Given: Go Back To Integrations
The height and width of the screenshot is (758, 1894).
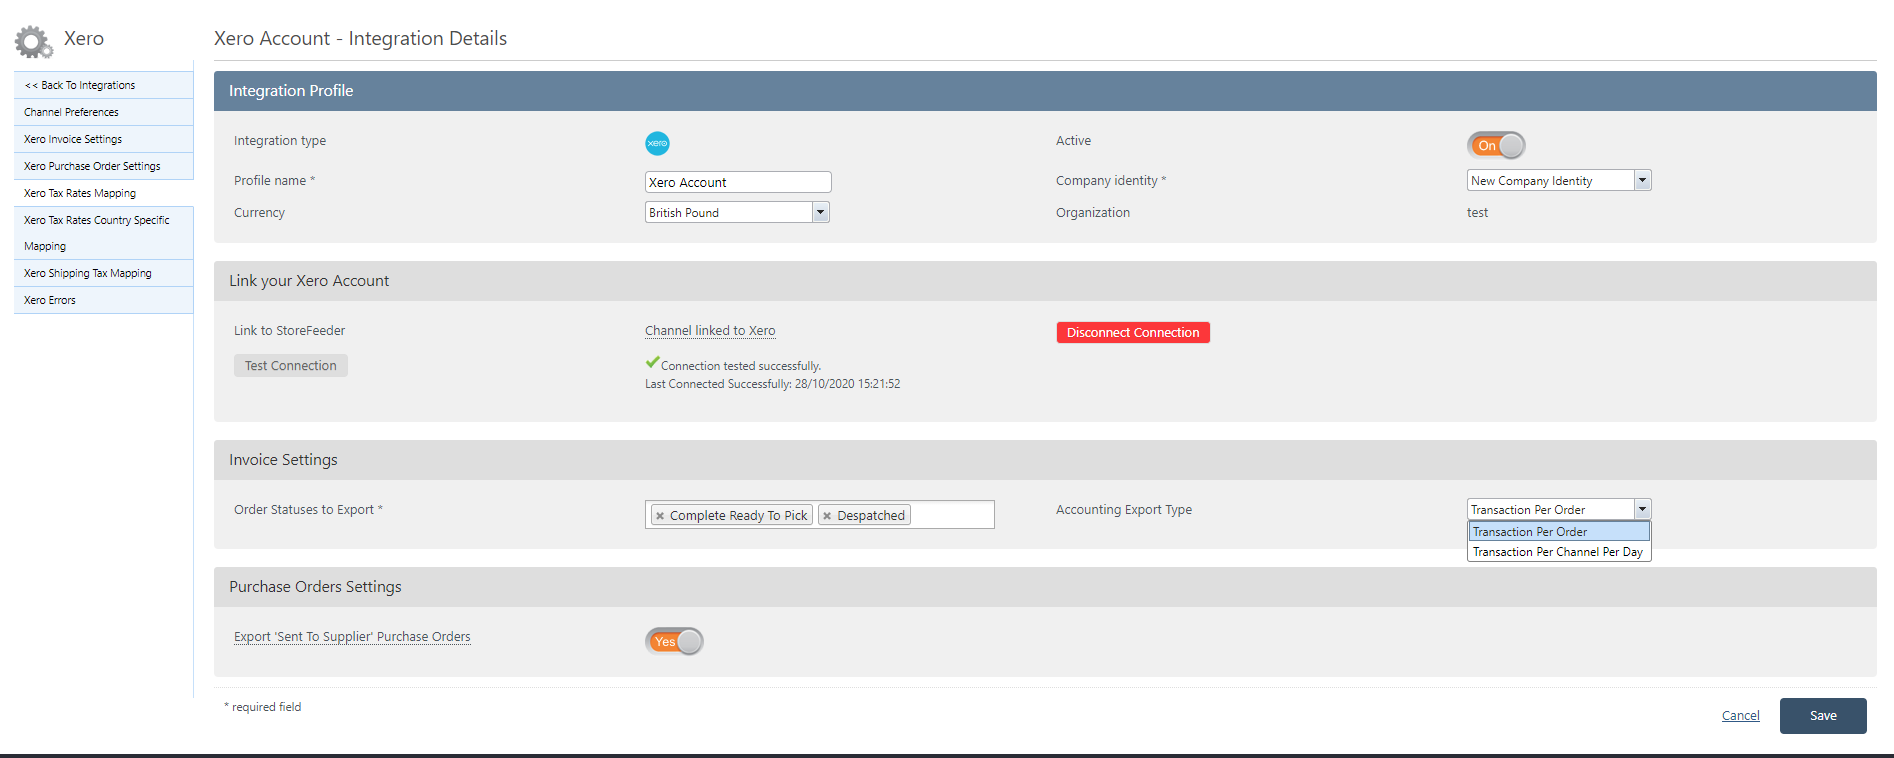Looking at the screenshot, I should (103, 85).
